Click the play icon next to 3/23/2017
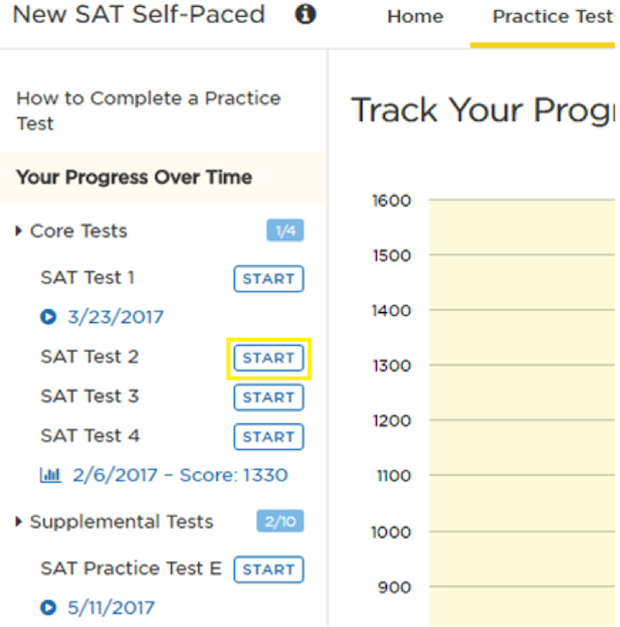 (48, 317)
